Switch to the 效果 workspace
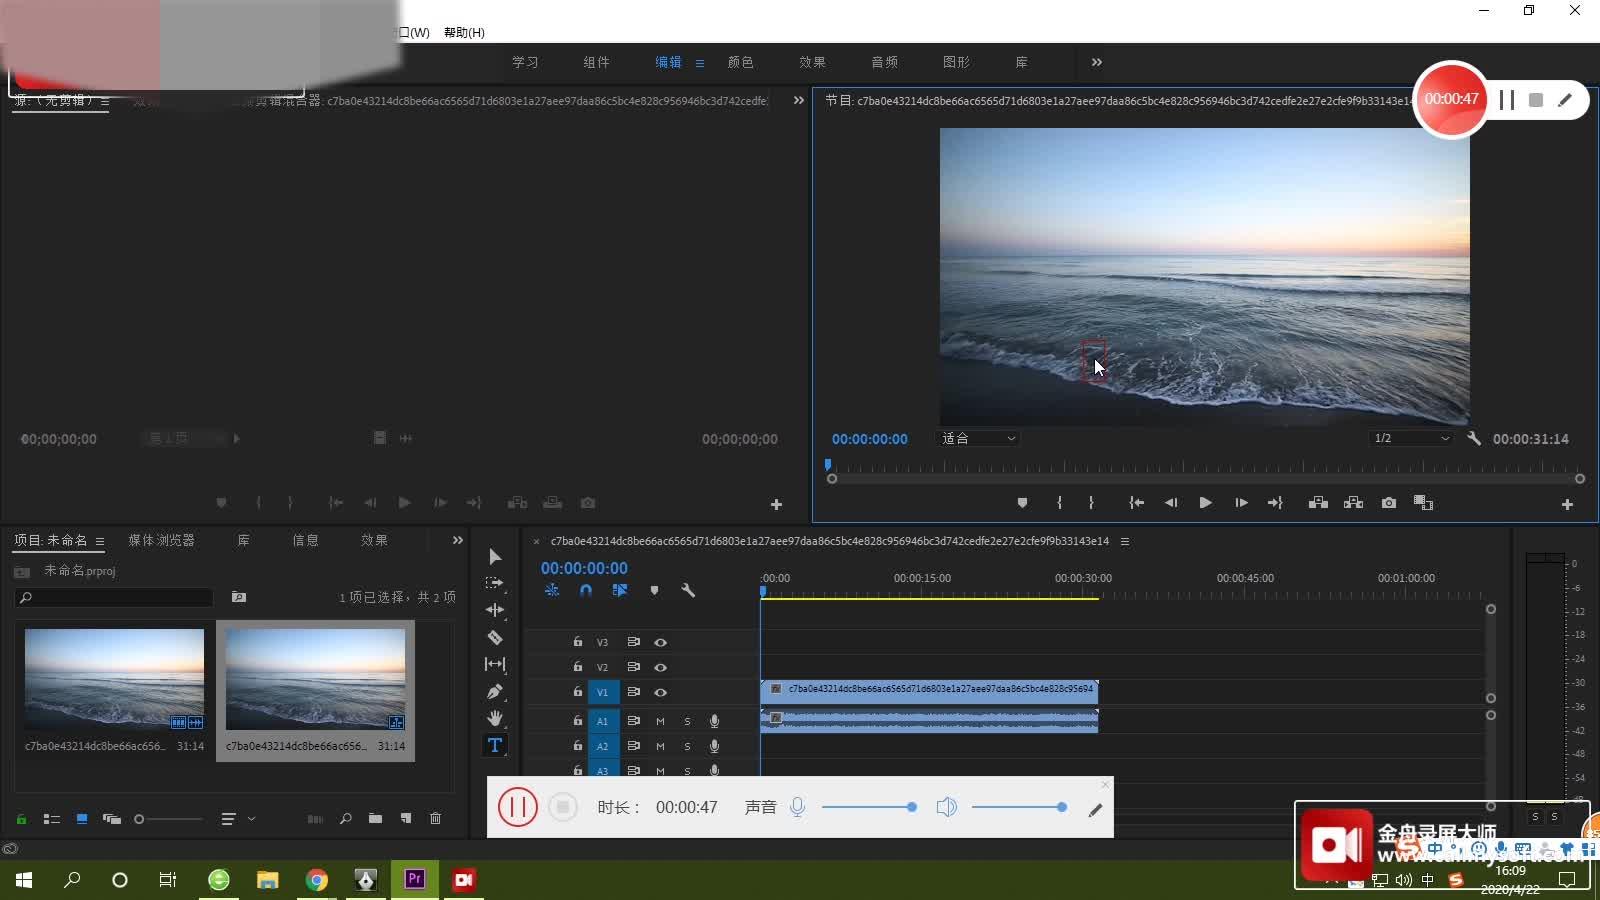 tap(812, 62)
